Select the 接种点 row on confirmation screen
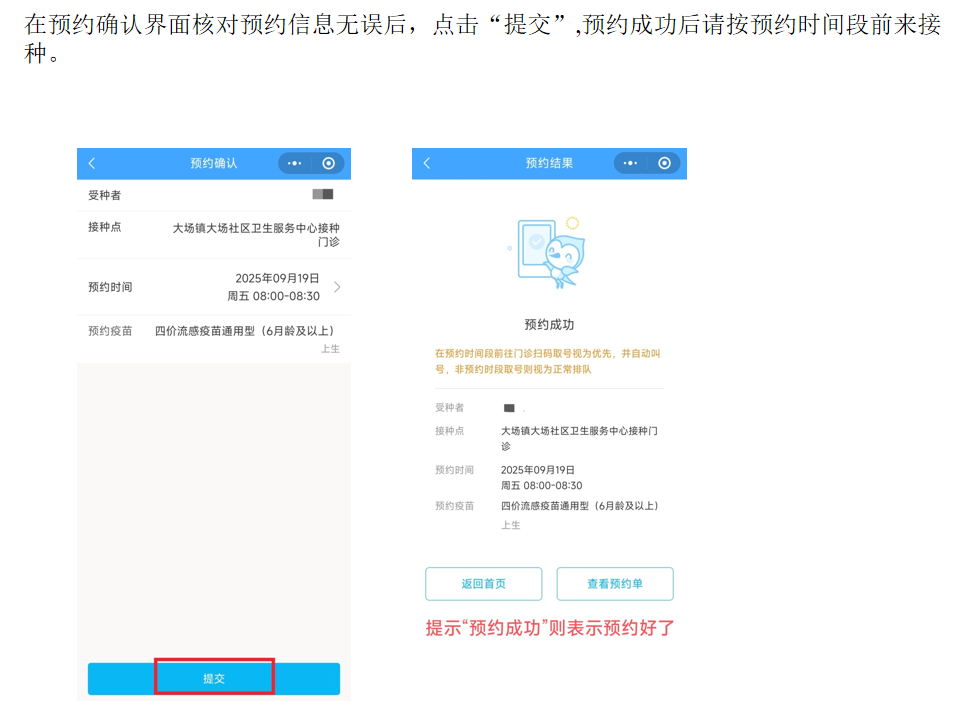 coord(213,234)
